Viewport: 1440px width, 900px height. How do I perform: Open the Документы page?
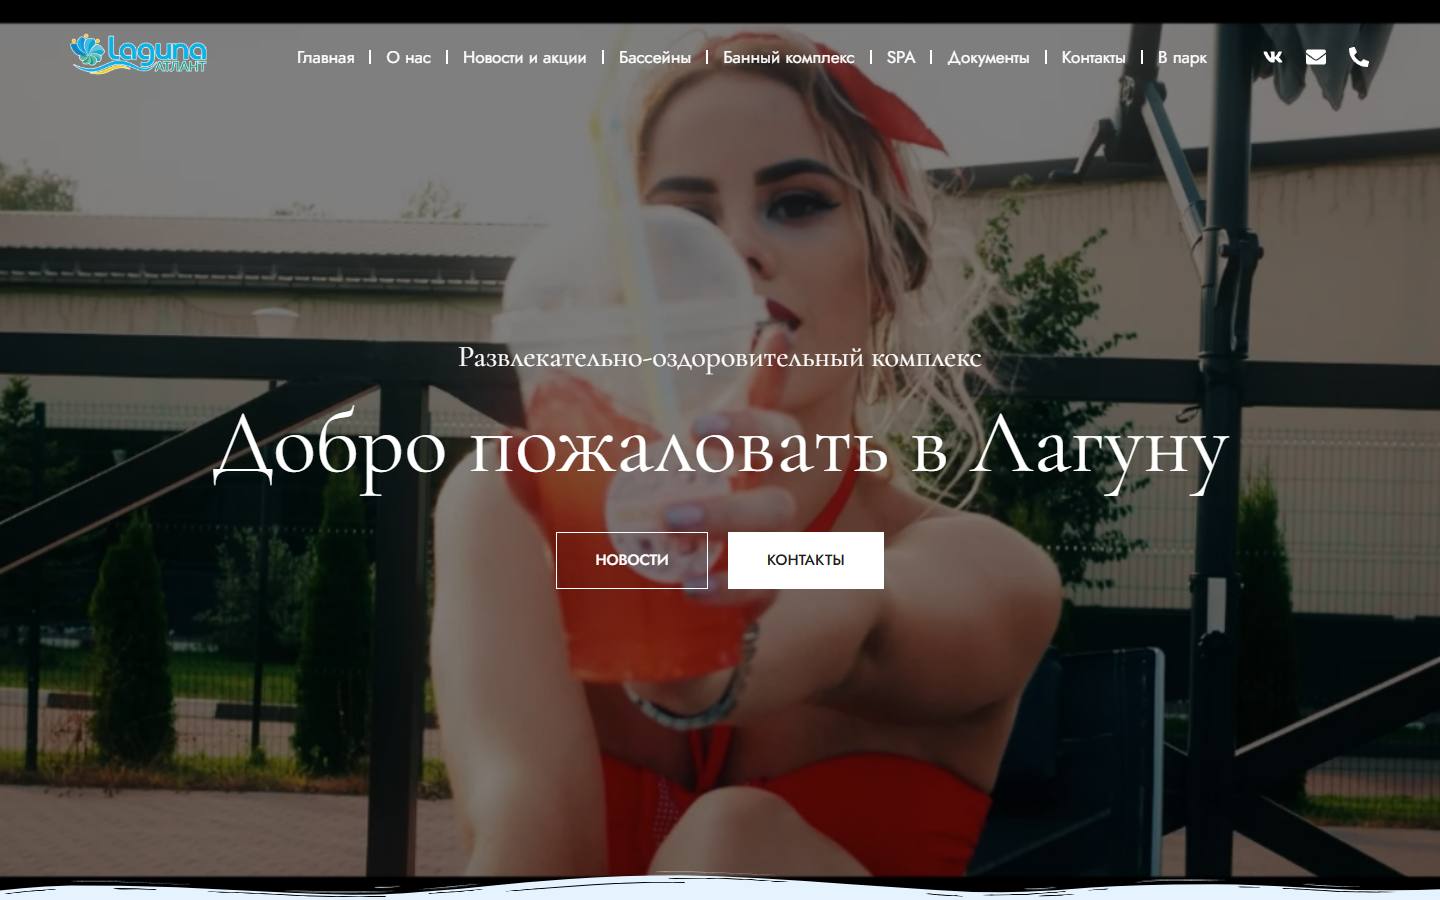tap(988, 58)
